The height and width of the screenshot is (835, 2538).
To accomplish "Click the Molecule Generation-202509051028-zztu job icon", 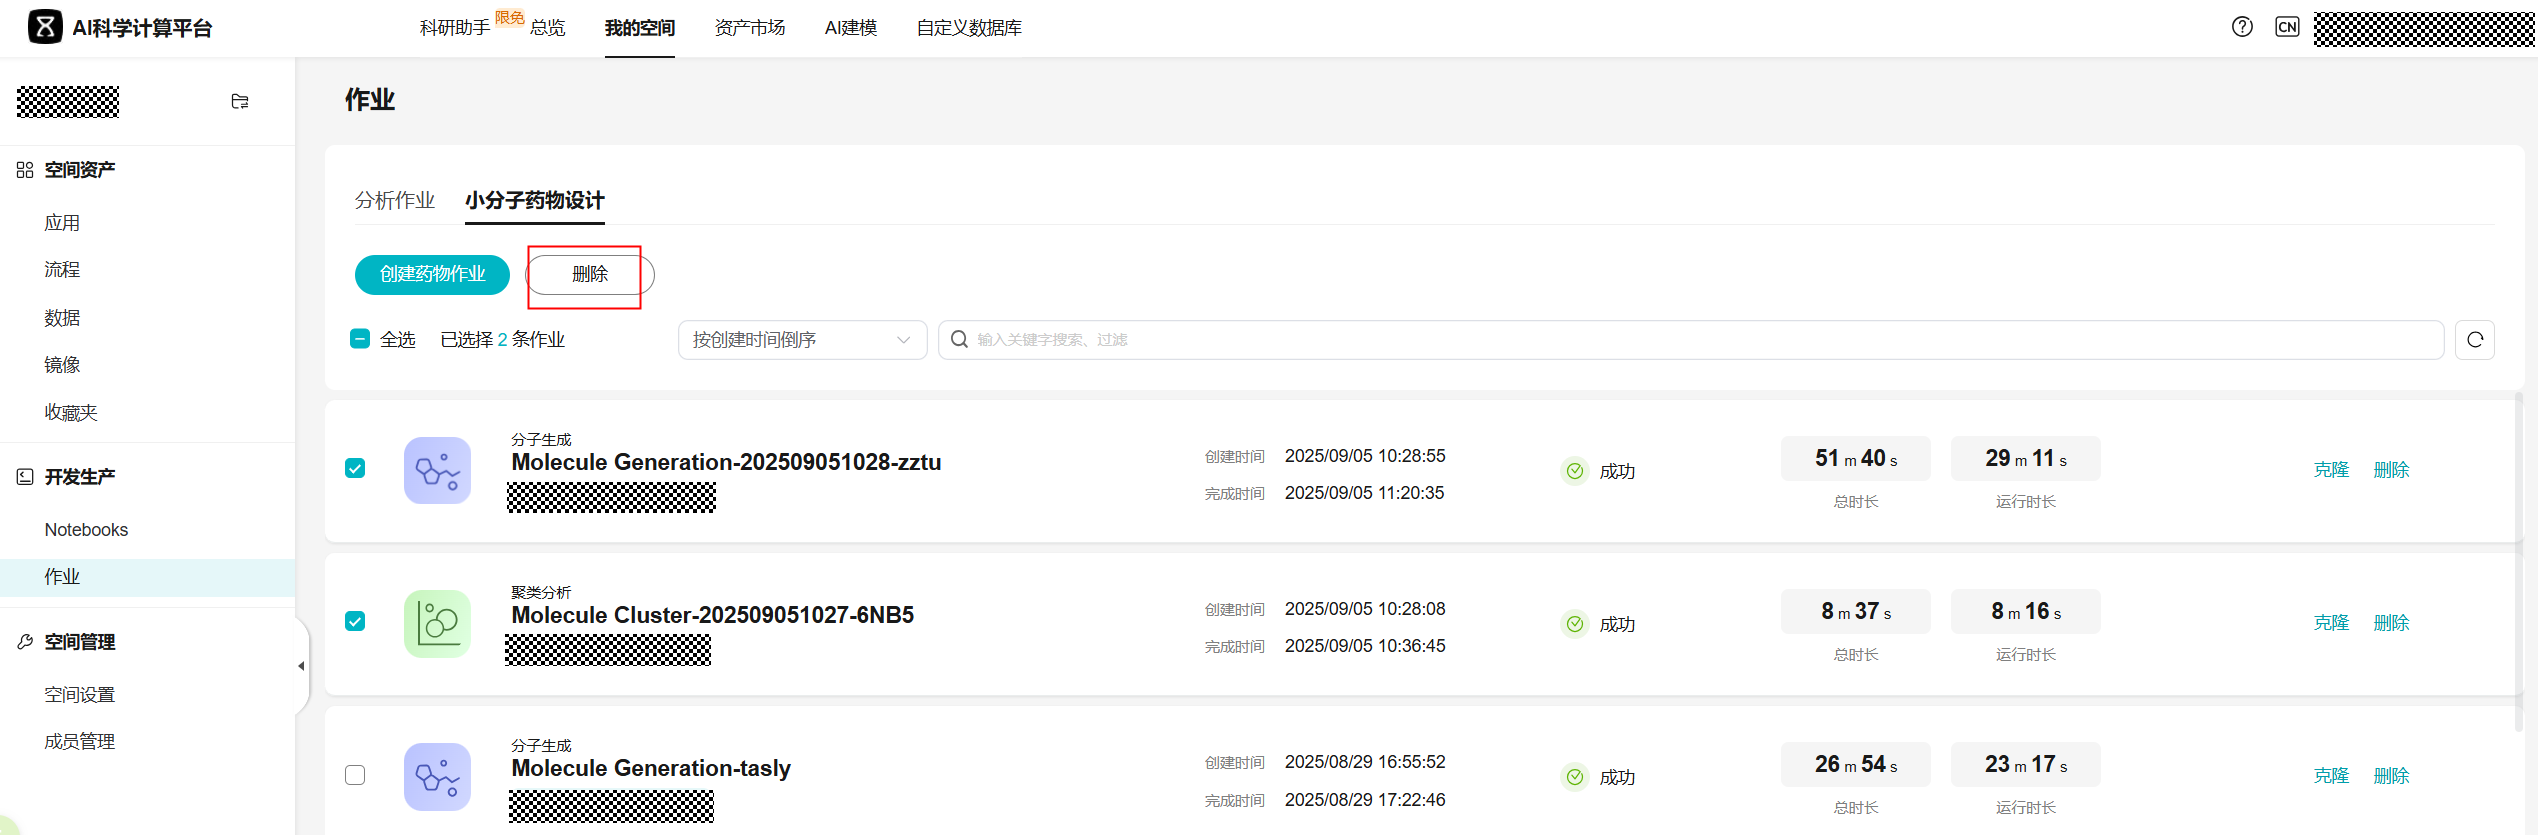I will pos(437,470).
